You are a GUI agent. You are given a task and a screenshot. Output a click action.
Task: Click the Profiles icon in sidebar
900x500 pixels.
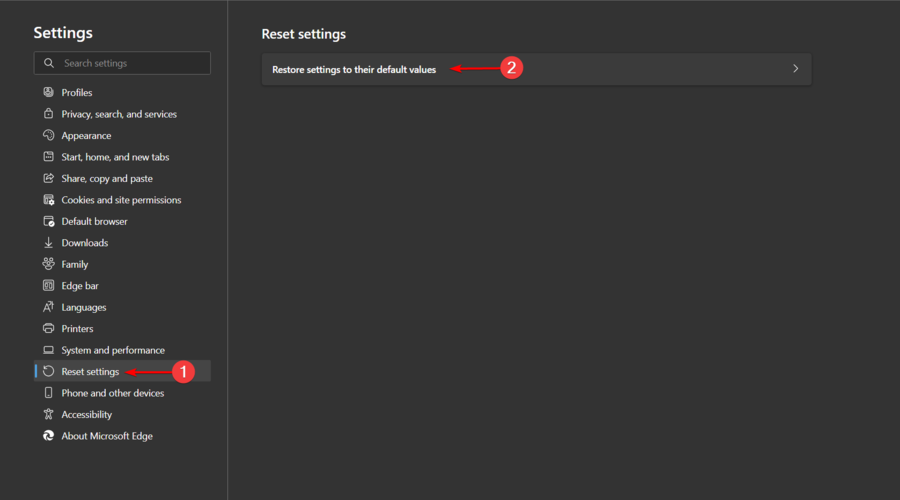pyautogui.click(x=48, y=93)
